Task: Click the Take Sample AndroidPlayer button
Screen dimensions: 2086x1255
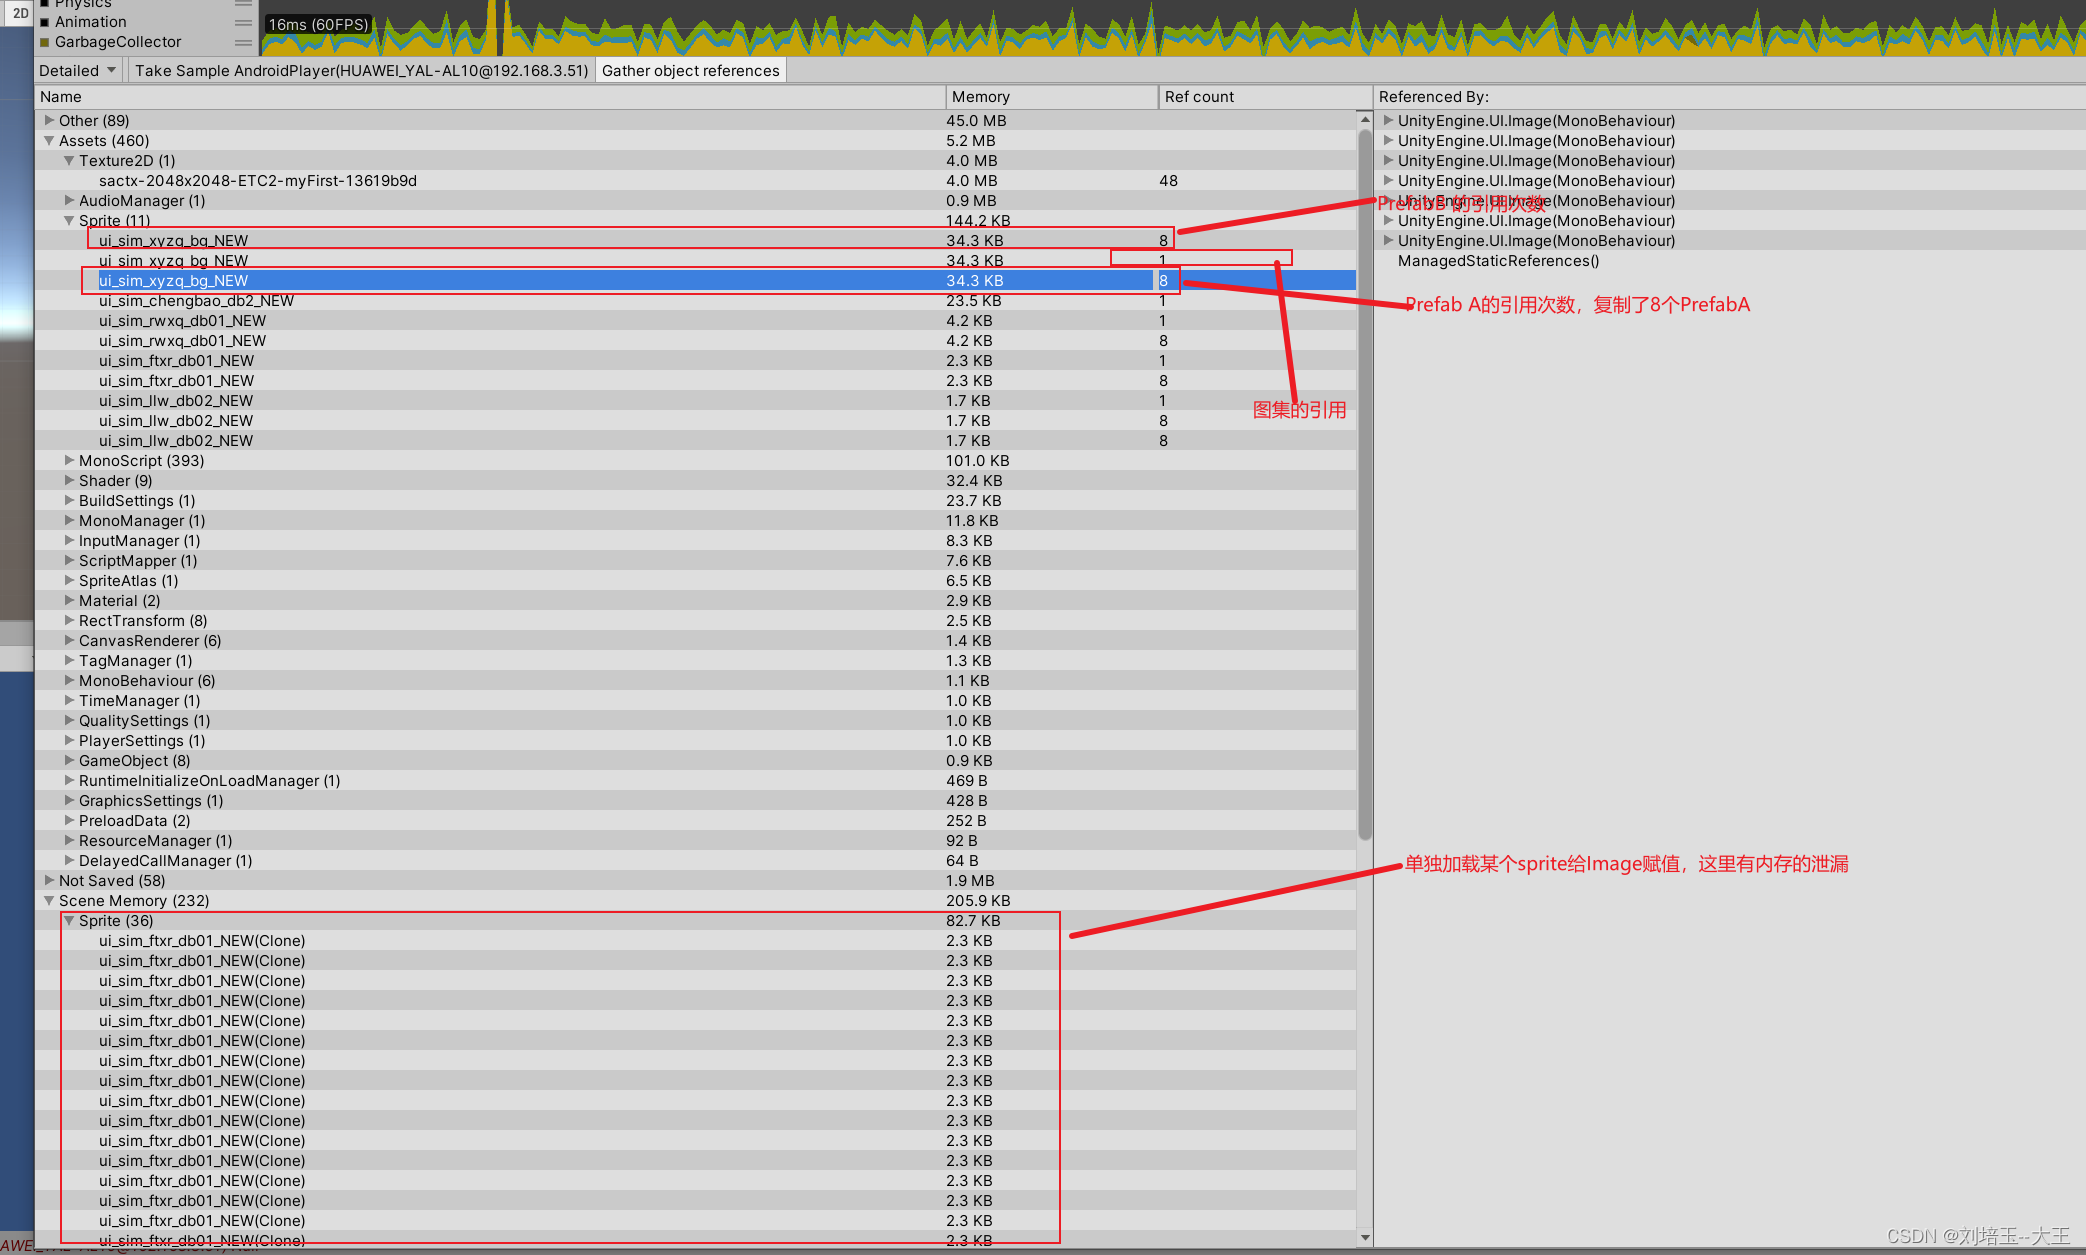Action: [x=361, y=70]
